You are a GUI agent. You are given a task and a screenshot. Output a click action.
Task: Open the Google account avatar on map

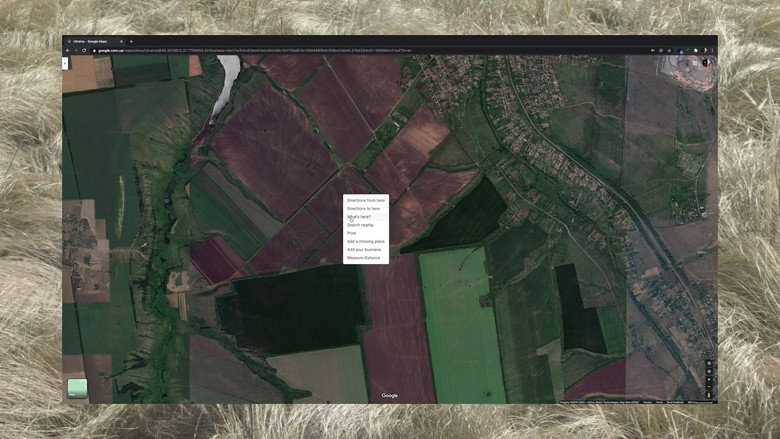(x=706, y=63)
